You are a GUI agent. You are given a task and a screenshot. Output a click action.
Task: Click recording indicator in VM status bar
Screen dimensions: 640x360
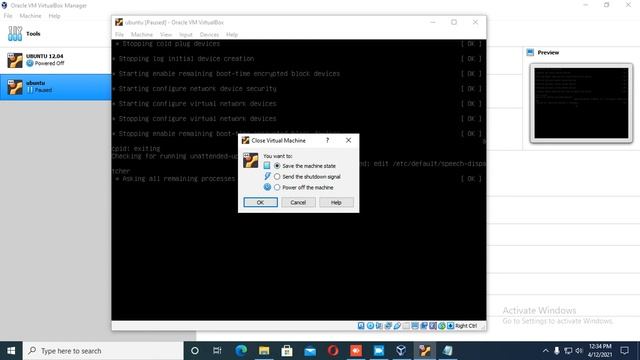click(424, 326)
